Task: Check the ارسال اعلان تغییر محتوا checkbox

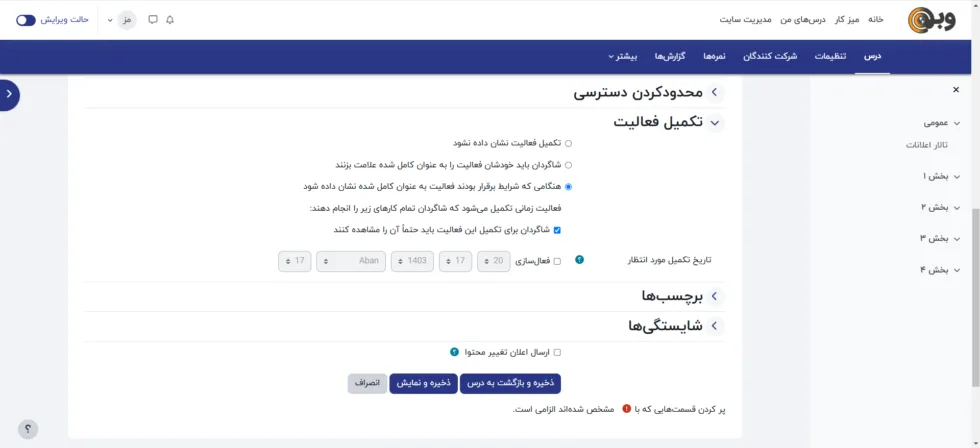Action: coord(557,352)
